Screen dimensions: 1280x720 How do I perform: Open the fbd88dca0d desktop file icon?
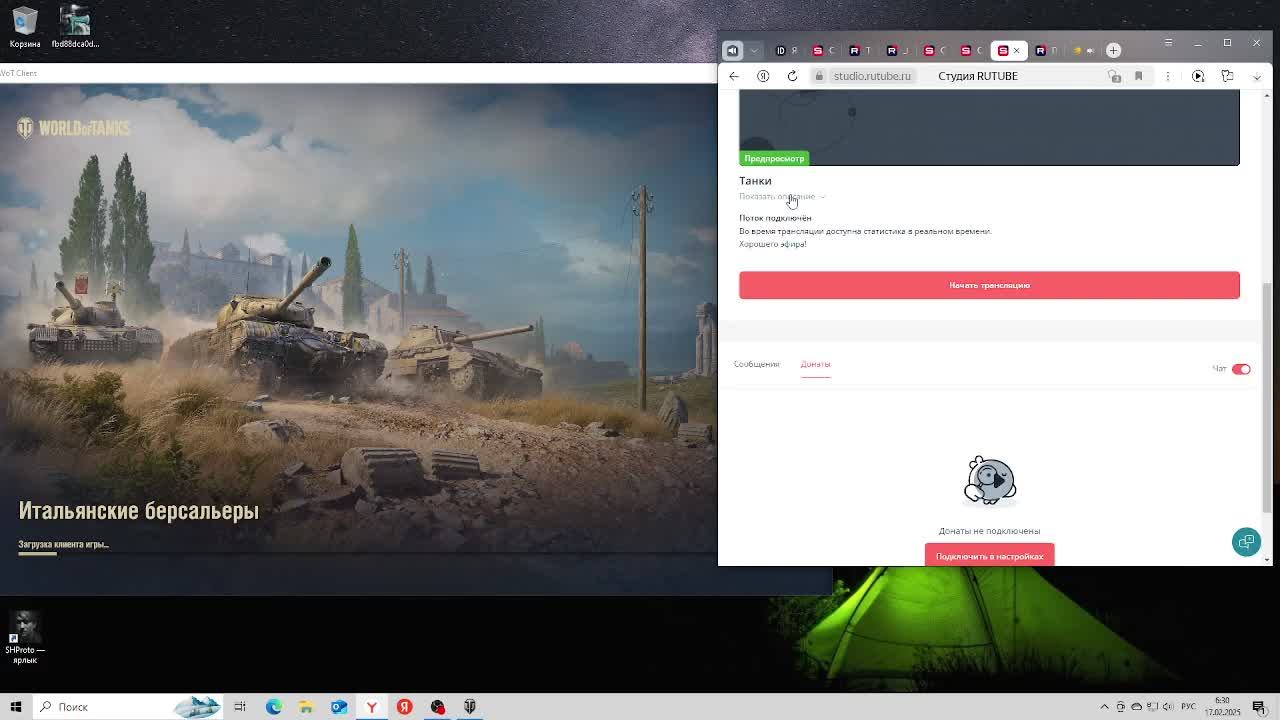point(75,28)
